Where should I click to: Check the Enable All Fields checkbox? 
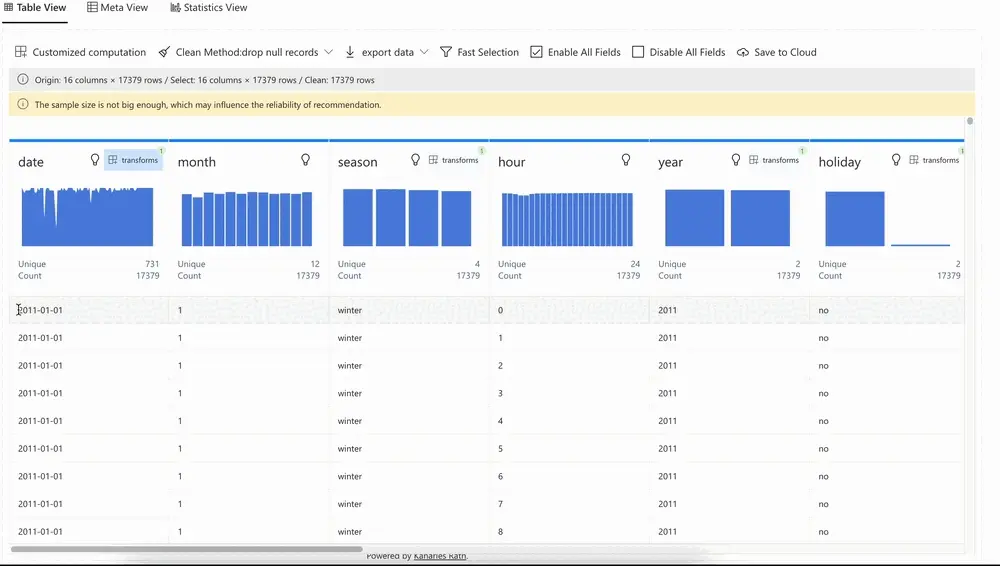point(537,52)
